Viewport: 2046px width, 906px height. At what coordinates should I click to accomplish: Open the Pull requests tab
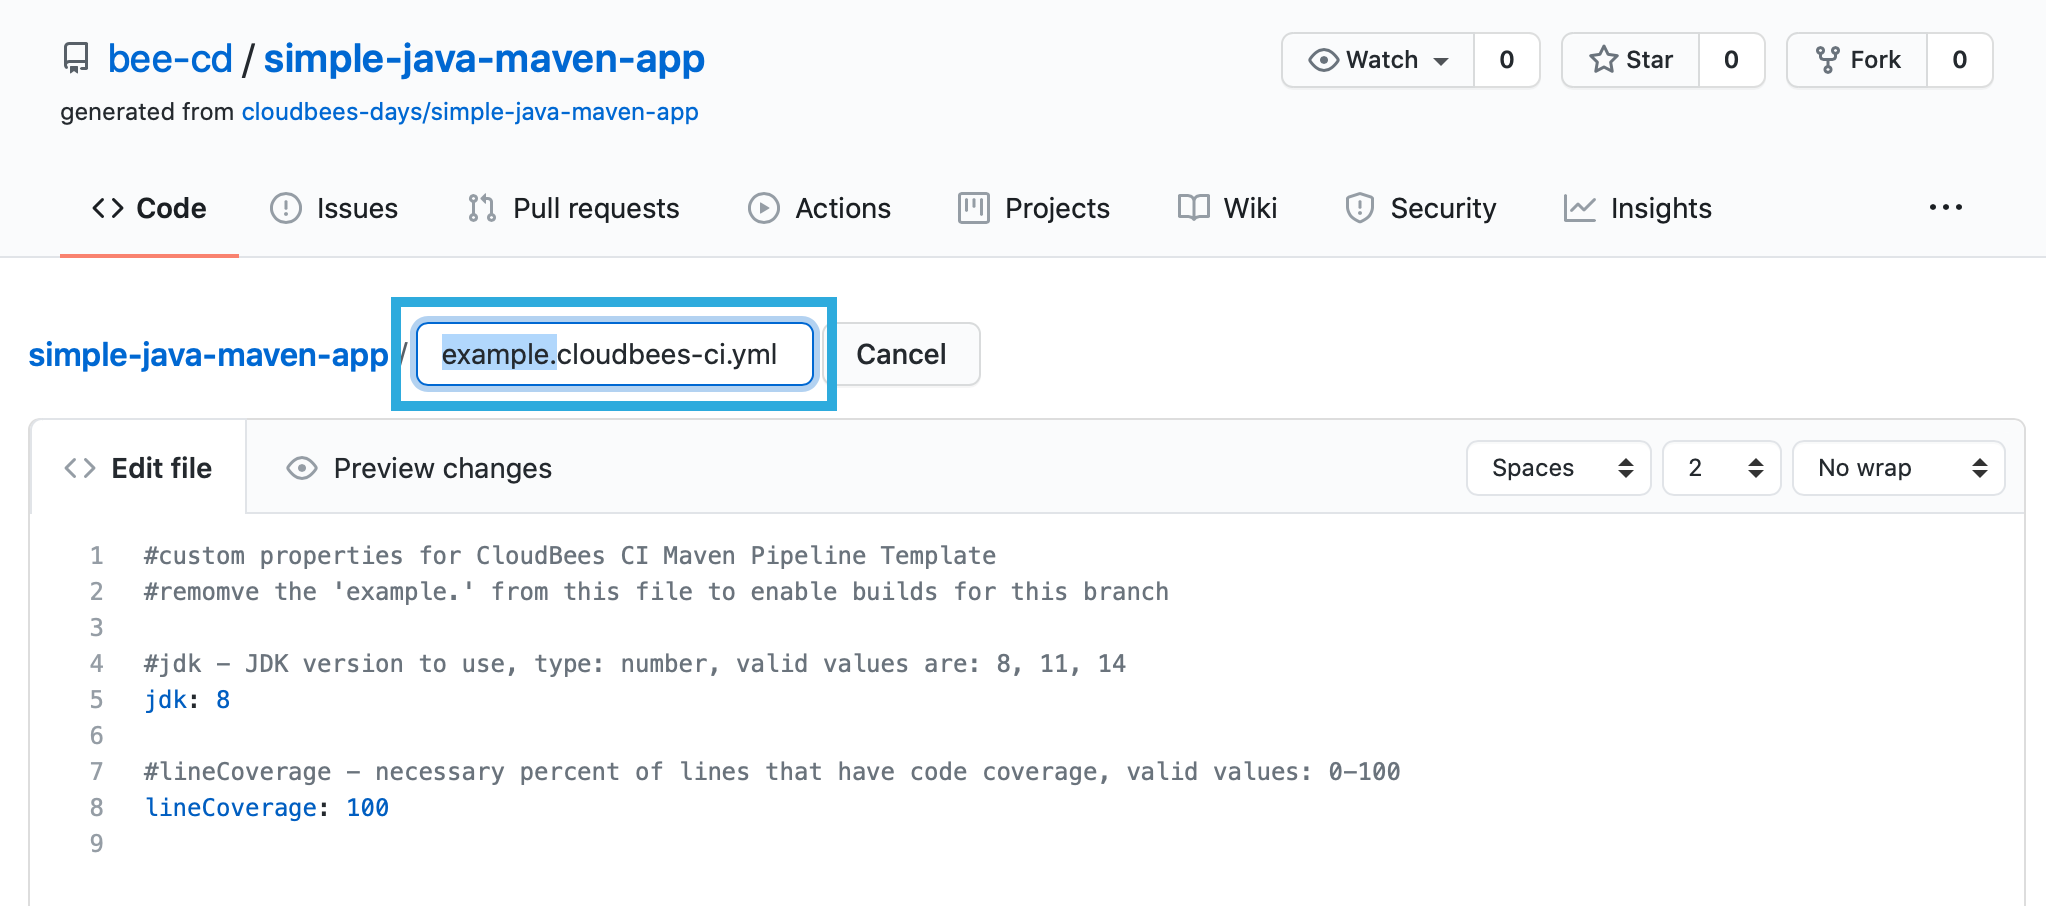pyautogui.click(x=574, y=208)
